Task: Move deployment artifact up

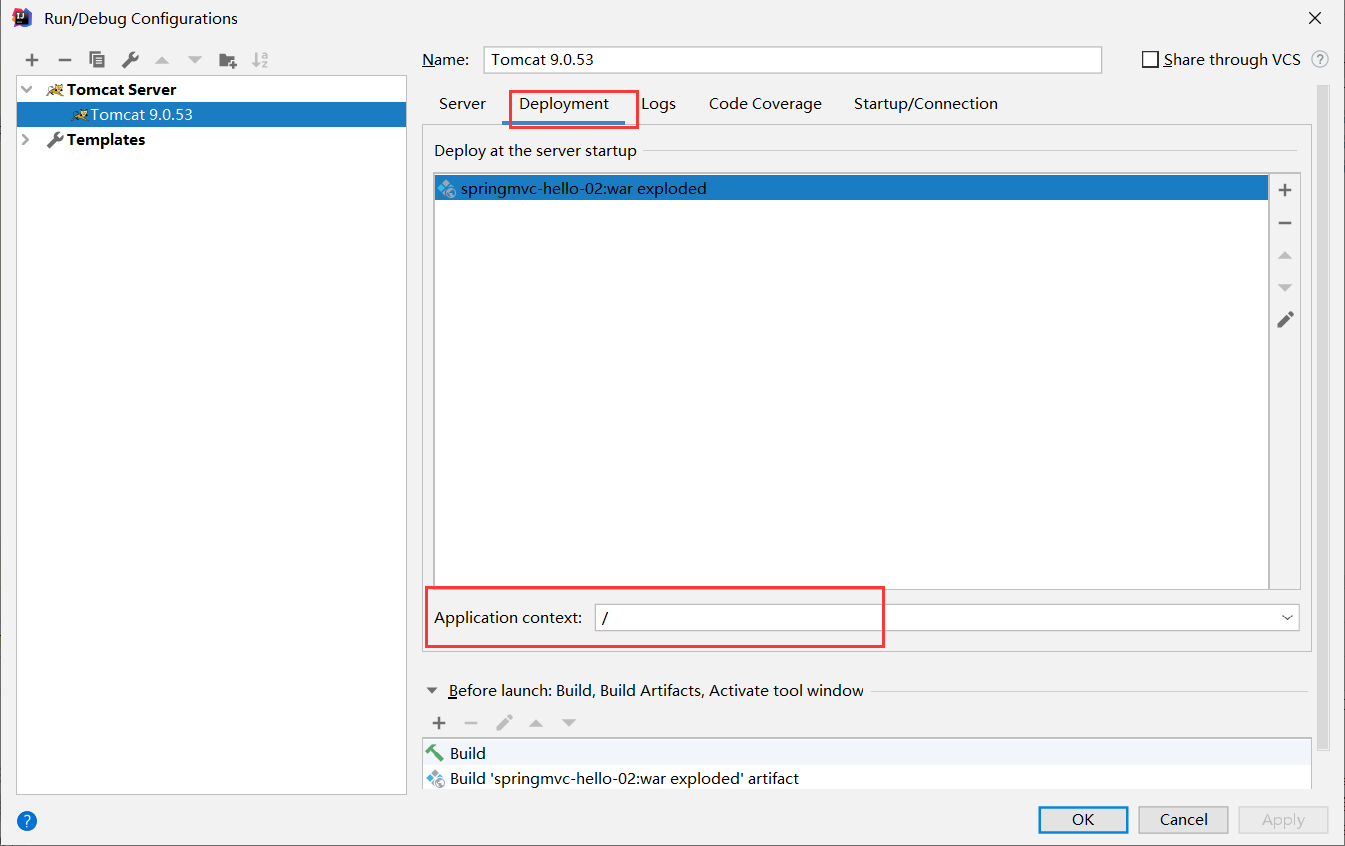Action: coord(1285,255)
